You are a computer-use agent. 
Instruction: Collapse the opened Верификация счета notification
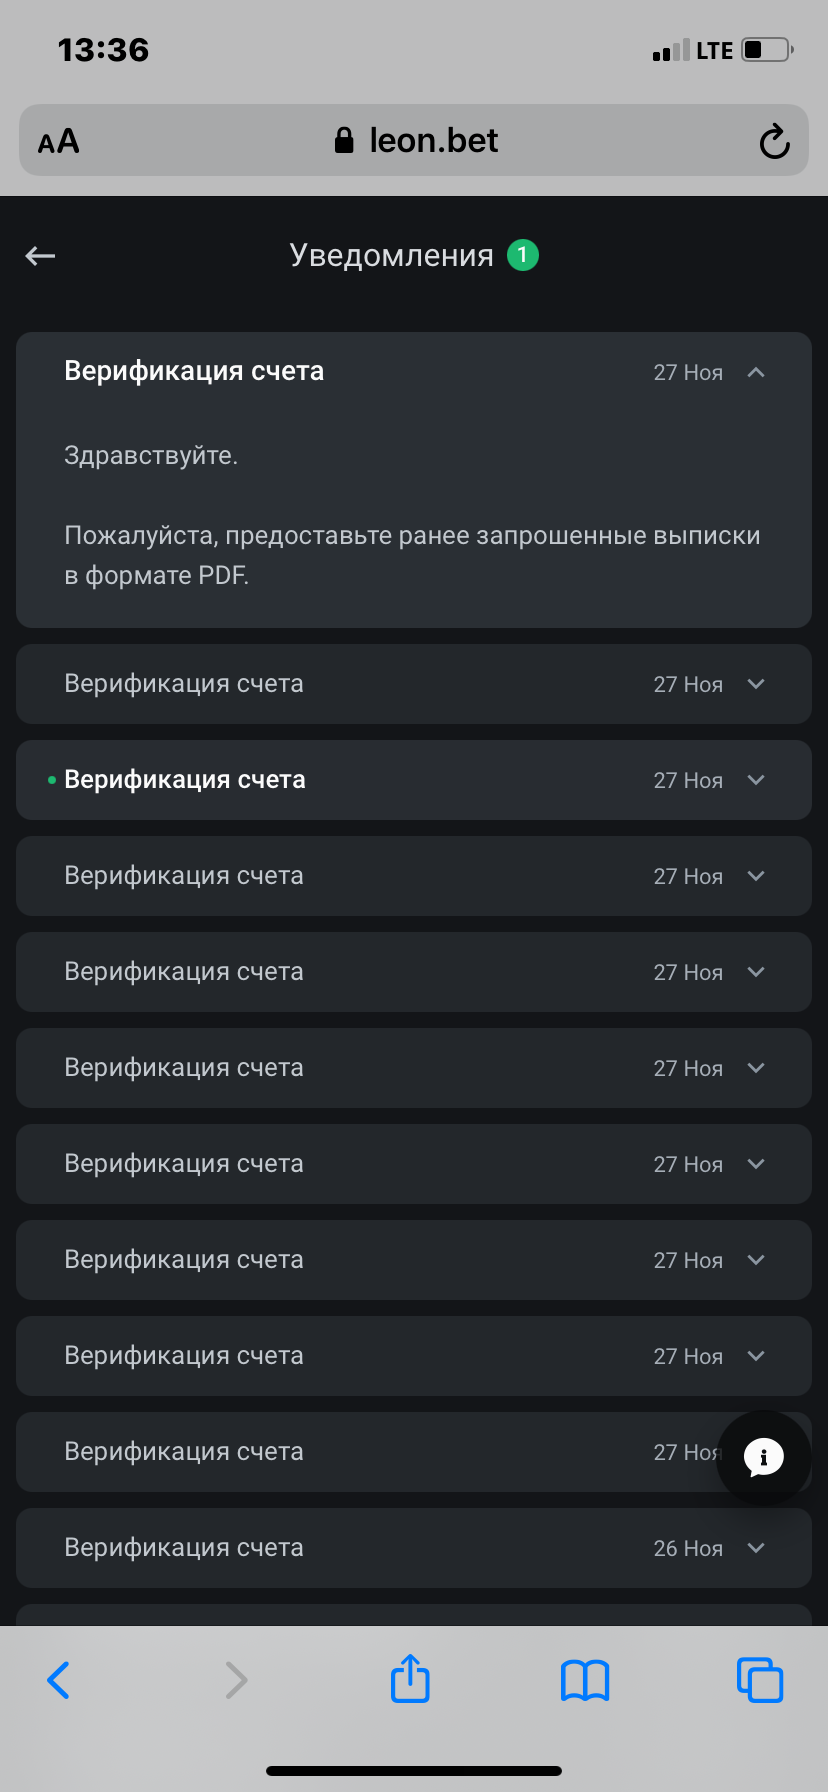tap(756, 372)
